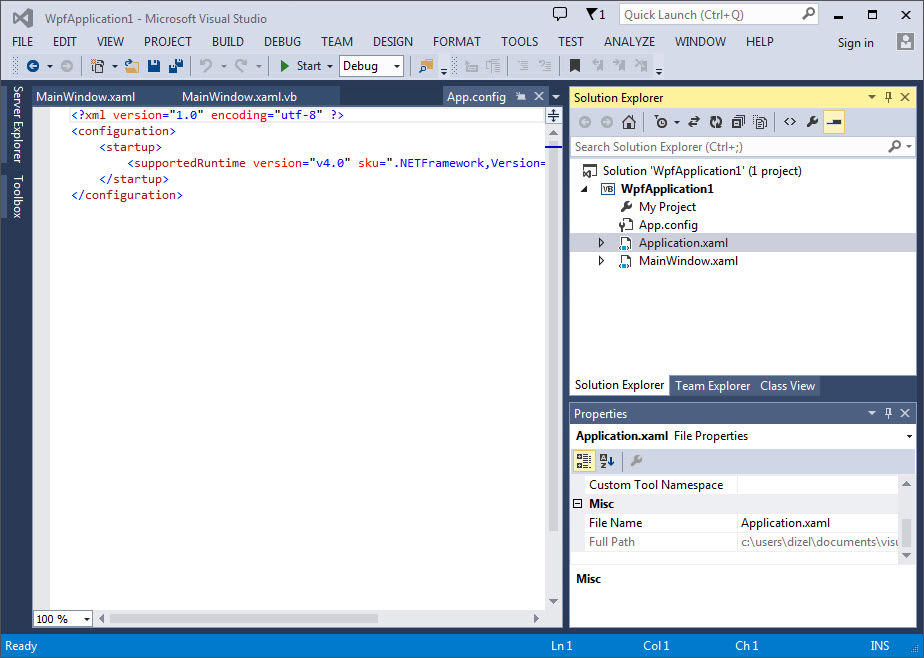Click the Navigate Backward toolbar icon

click(x=32, y=66)
